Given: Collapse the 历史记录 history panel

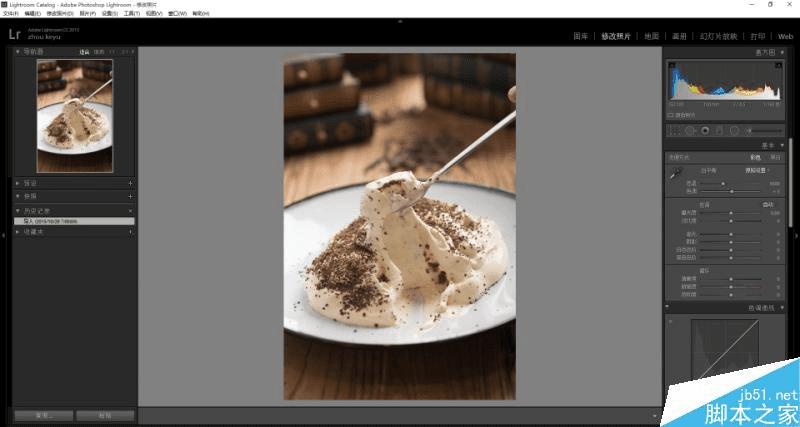Looking at the screenshot, I should coord(17,211).
